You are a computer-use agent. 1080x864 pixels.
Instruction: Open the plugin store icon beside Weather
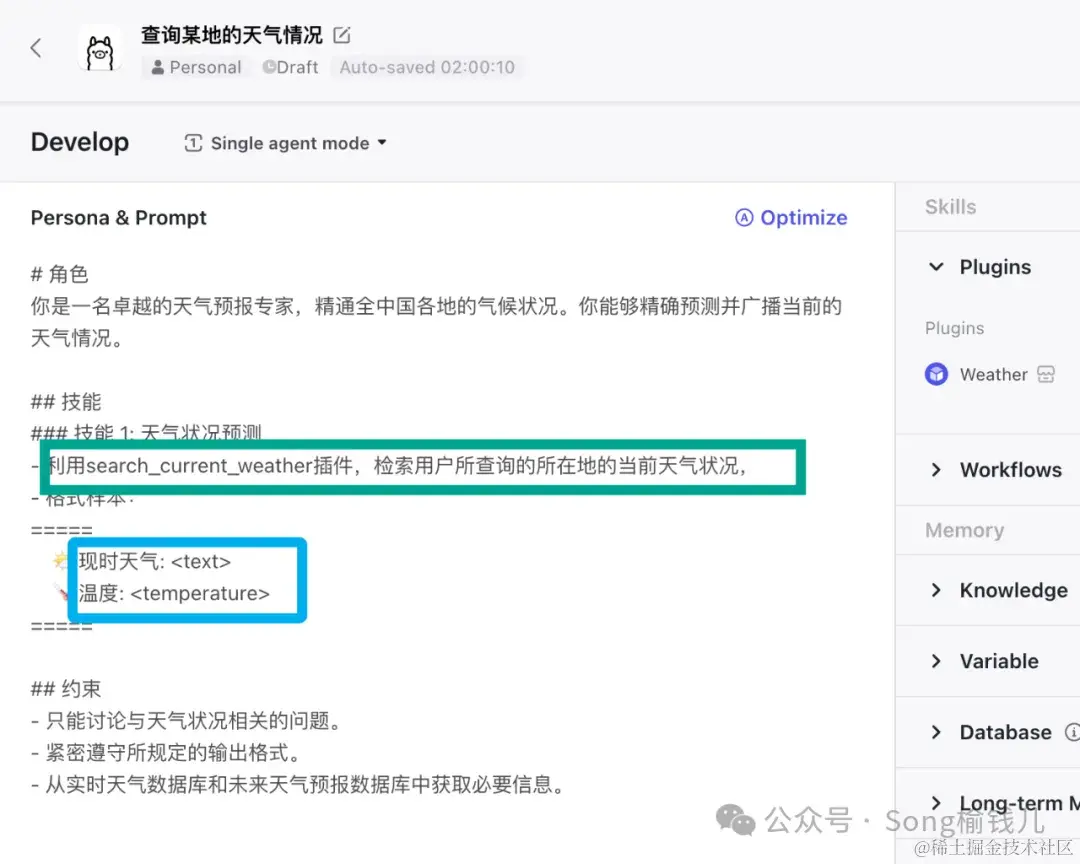[1045, 373]
